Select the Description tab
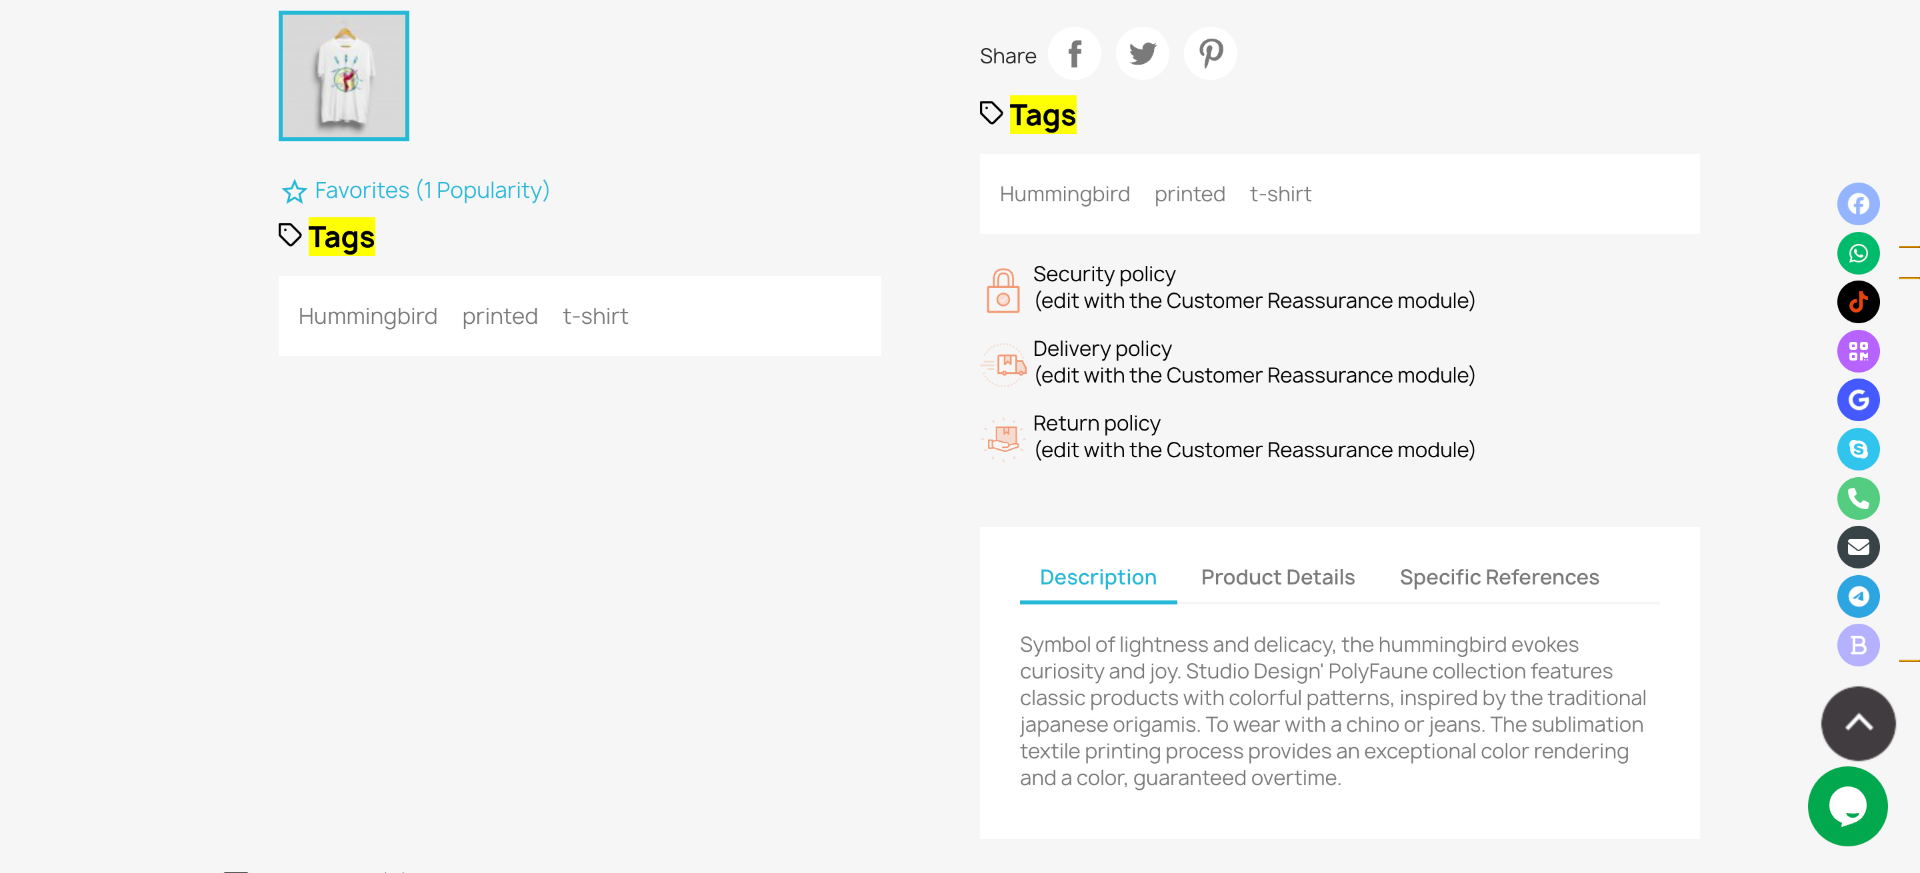 (1097, 578)
